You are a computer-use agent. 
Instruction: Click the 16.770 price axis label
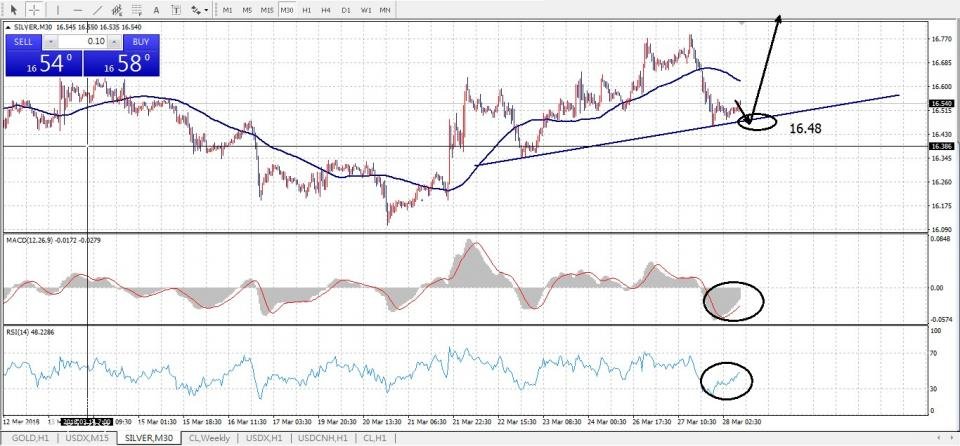tap(940, 39)
